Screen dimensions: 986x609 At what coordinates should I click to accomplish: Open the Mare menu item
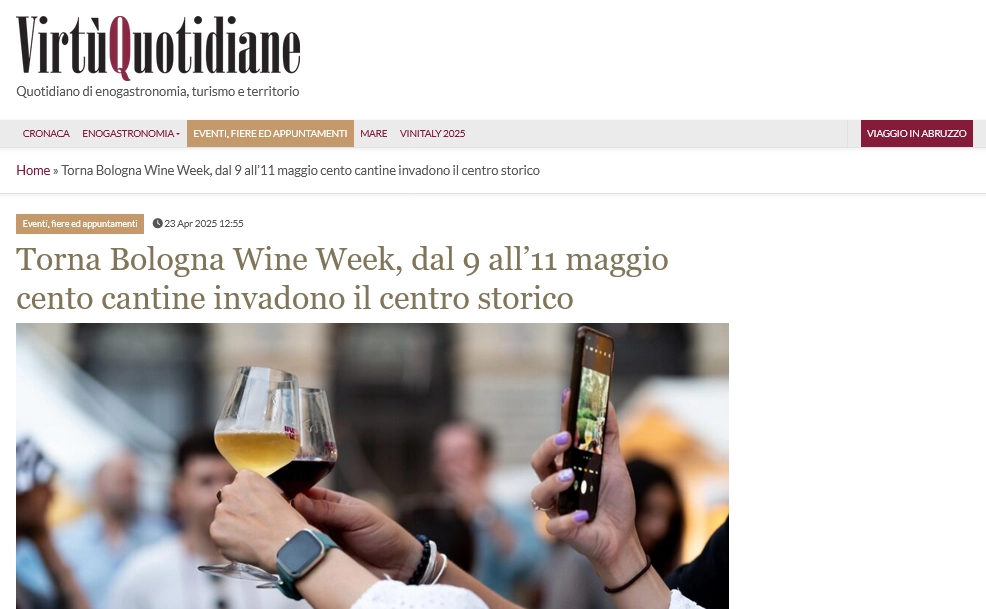pos(374,133)
